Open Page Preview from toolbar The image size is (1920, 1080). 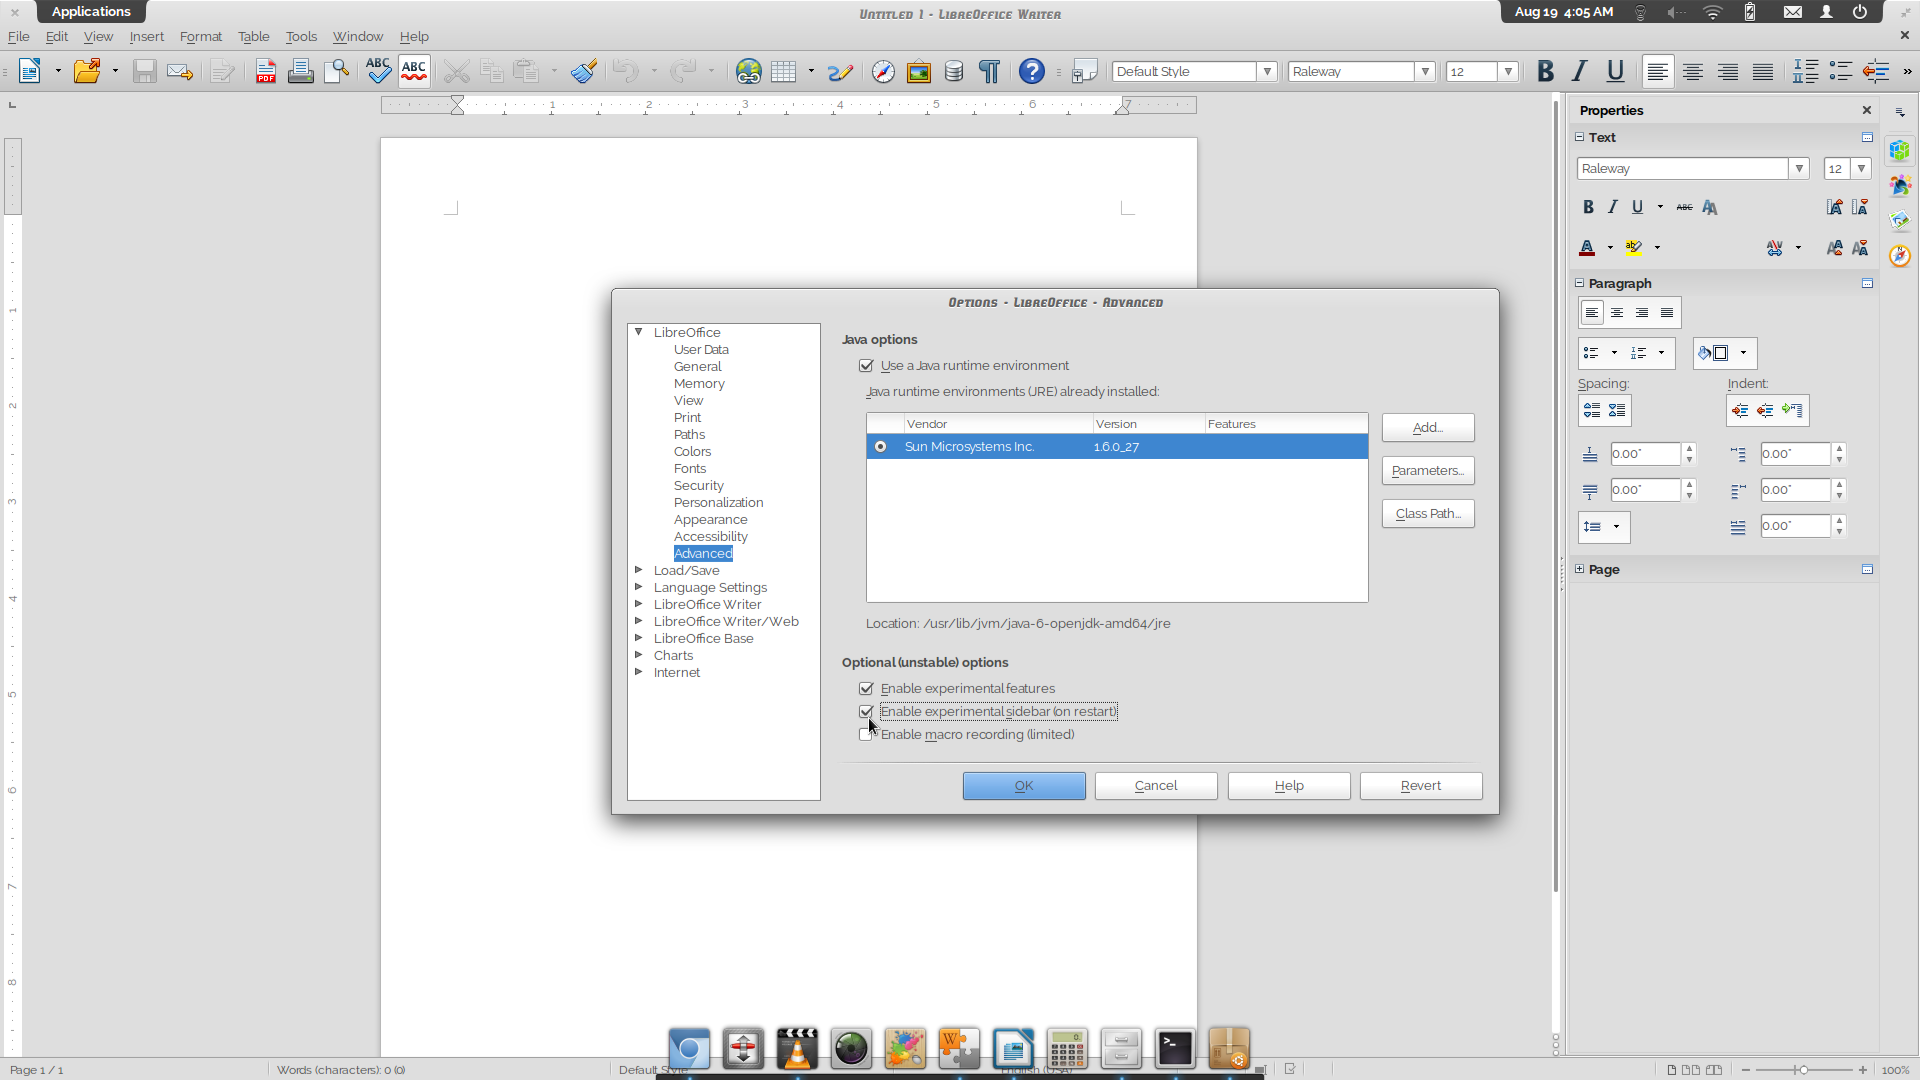tap(337, 71)
